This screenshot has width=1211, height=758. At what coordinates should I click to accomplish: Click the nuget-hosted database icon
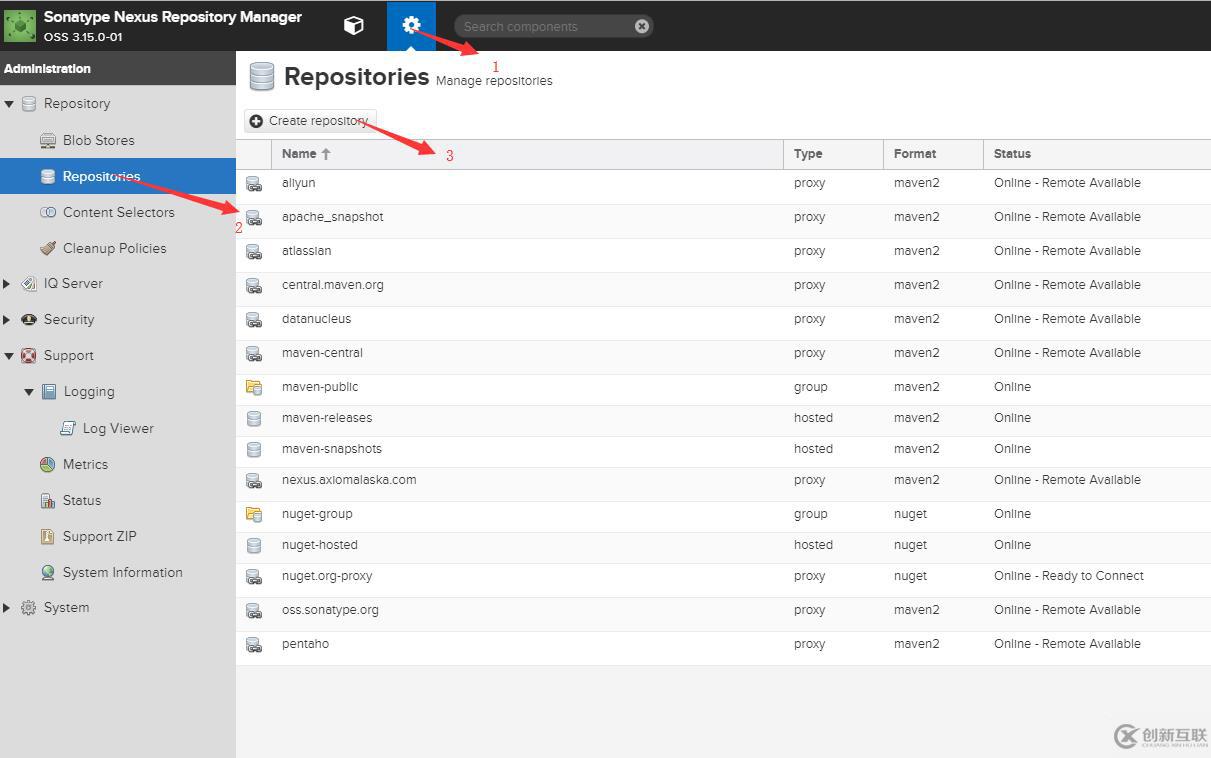[254, 546]
